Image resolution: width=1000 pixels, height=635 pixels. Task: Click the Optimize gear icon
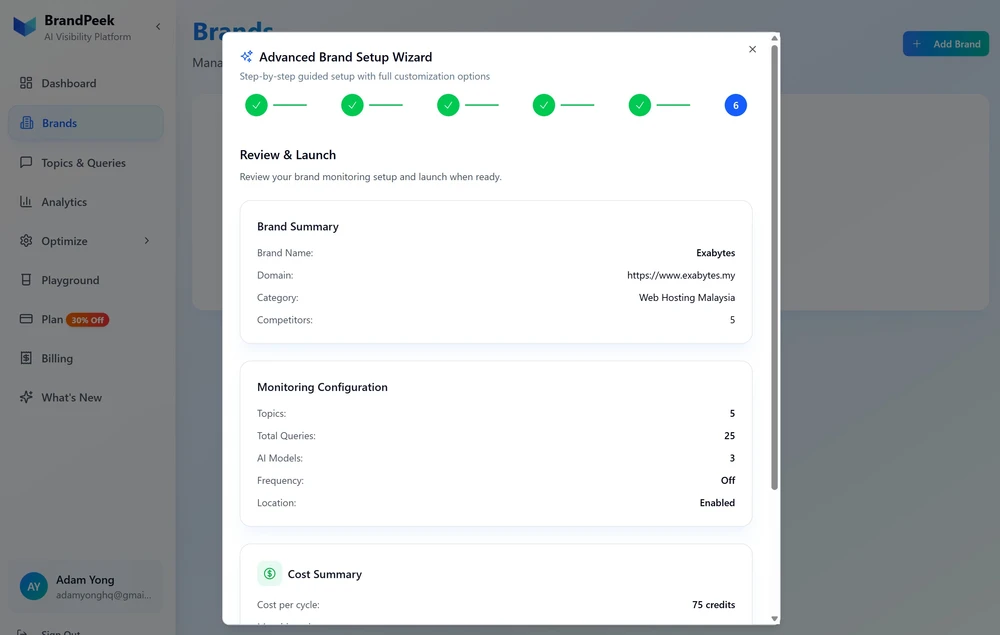[26, 241]
